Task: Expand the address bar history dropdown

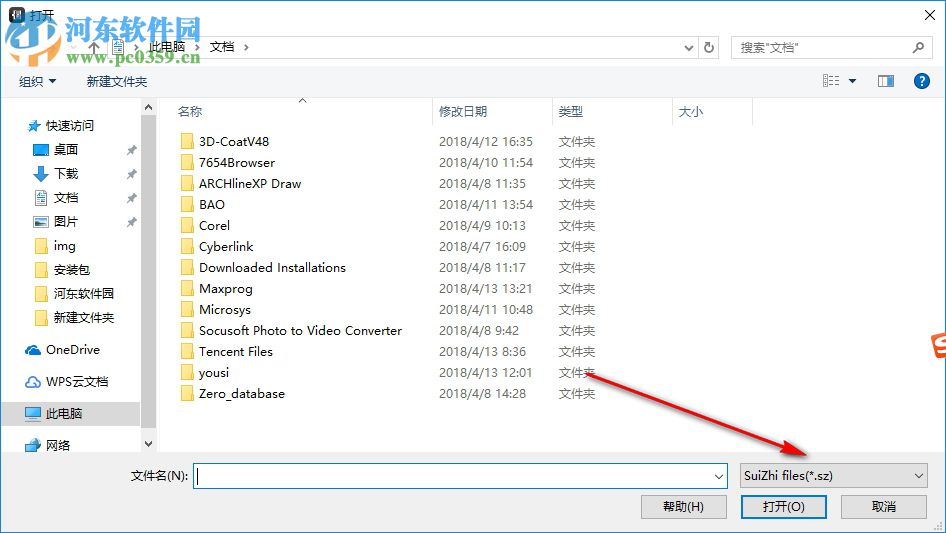Action: pyautogui.click(x=688, y=48)
